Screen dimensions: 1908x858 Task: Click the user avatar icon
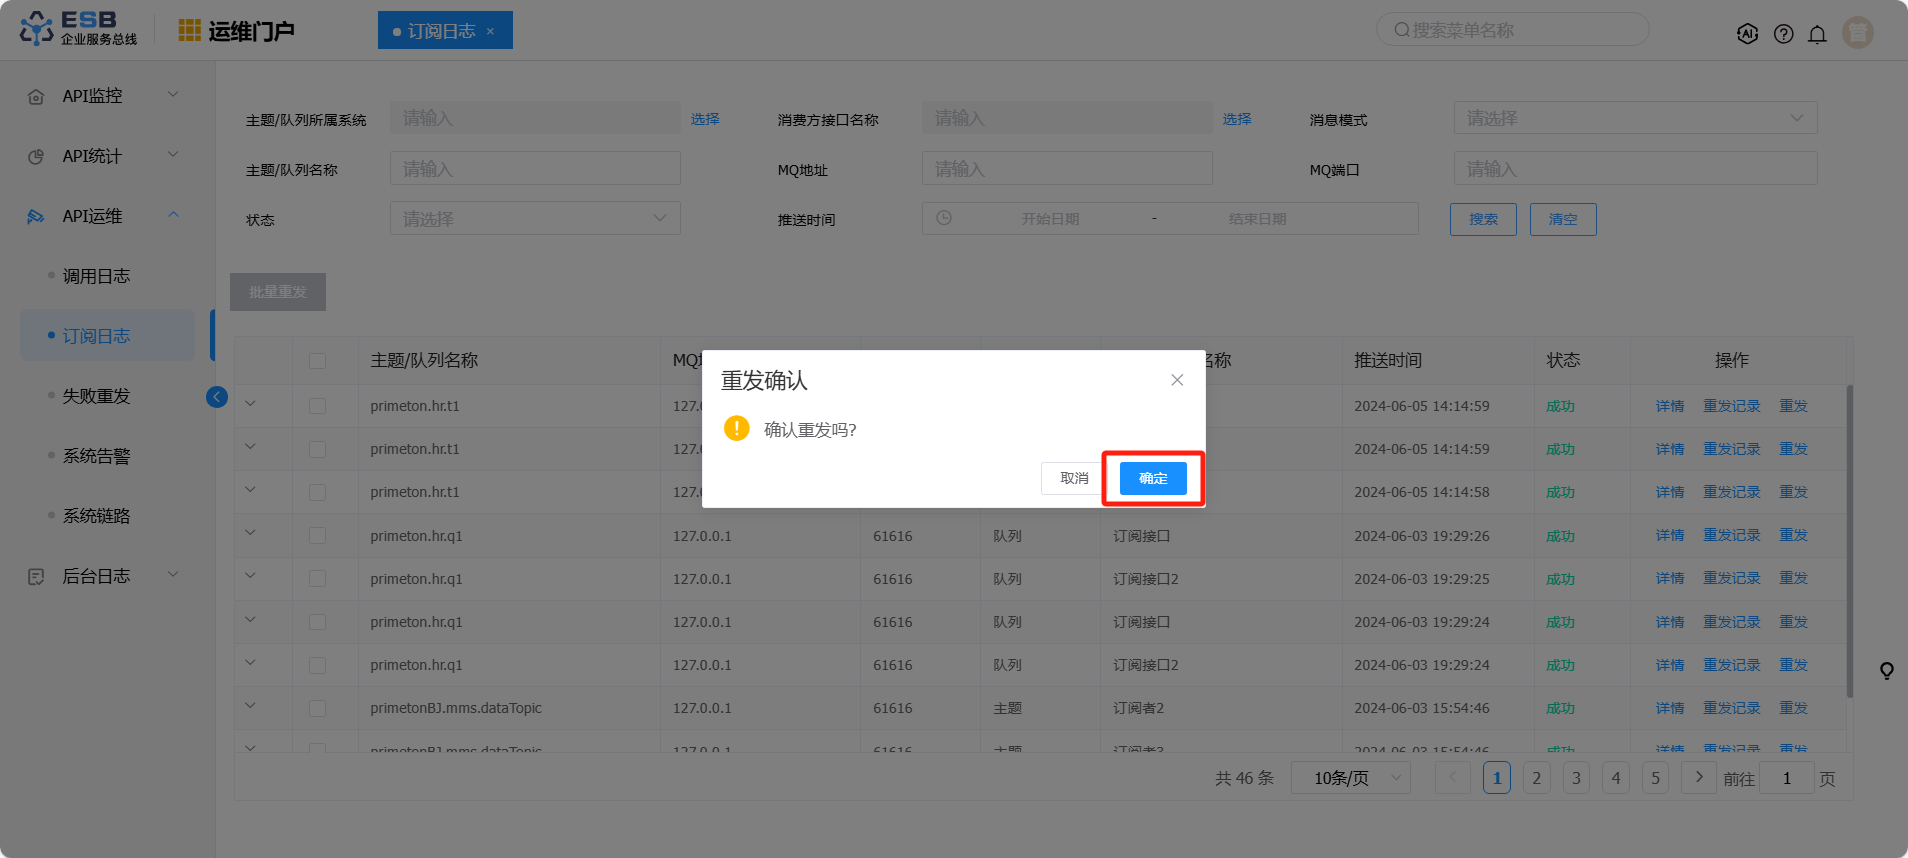pyautogui.click(x=1858, y=33)
